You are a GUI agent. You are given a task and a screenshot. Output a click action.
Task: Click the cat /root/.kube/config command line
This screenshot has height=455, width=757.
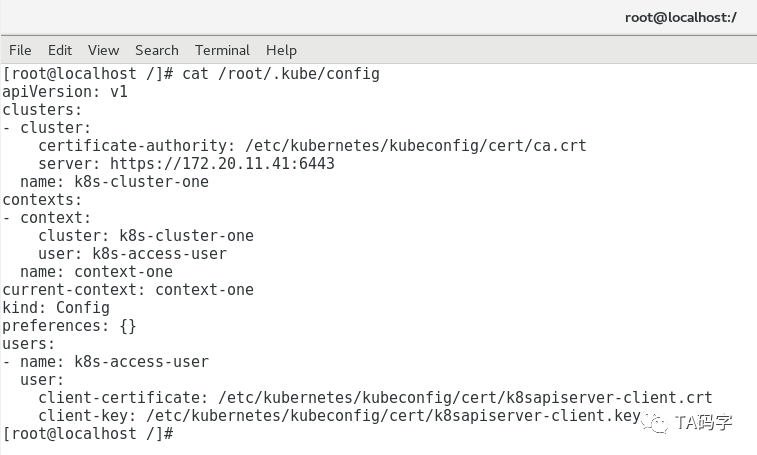(x=191, y=74)
